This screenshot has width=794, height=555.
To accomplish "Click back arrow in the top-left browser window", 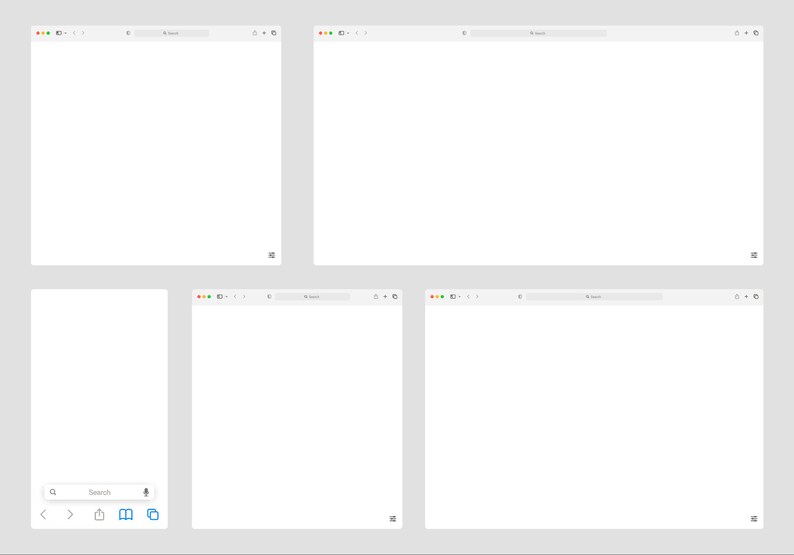I will (x=74, y=33).
